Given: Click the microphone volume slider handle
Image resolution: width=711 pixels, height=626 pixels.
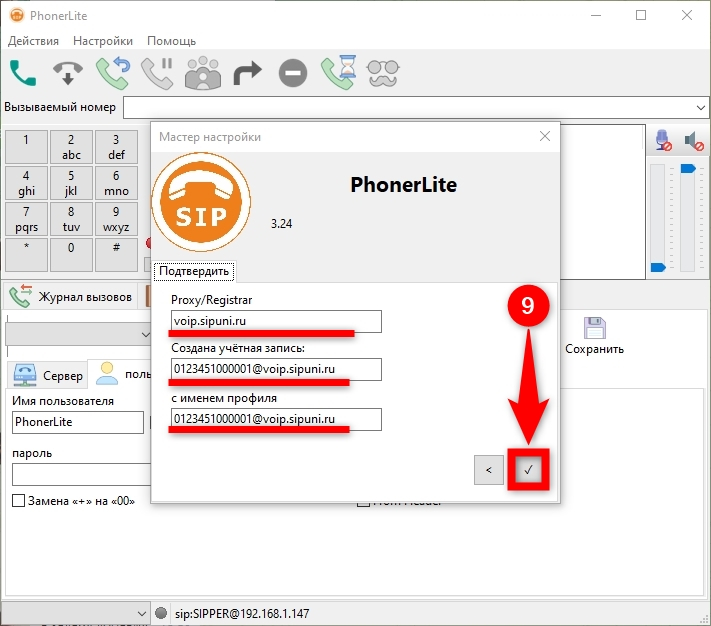Looking at the screenshot, I should click(x=658, y=267).
